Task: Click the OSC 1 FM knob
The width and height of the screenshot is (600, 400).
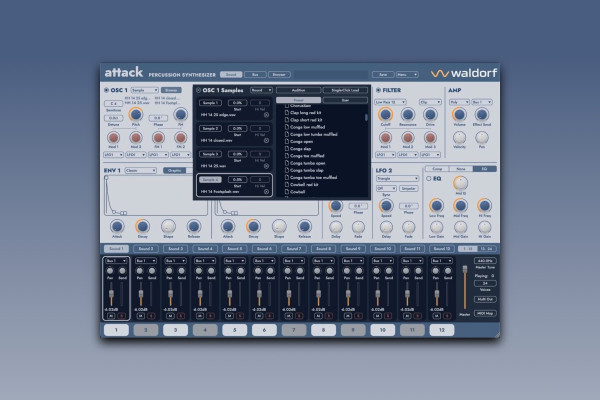Action: tap(180, 114)
